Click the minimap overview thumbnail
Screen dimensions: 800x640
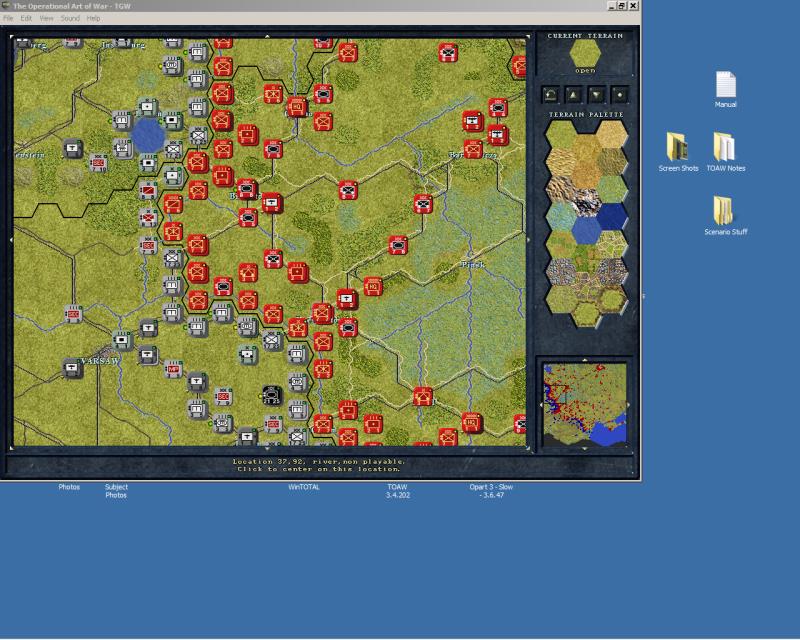pos(585,404)
